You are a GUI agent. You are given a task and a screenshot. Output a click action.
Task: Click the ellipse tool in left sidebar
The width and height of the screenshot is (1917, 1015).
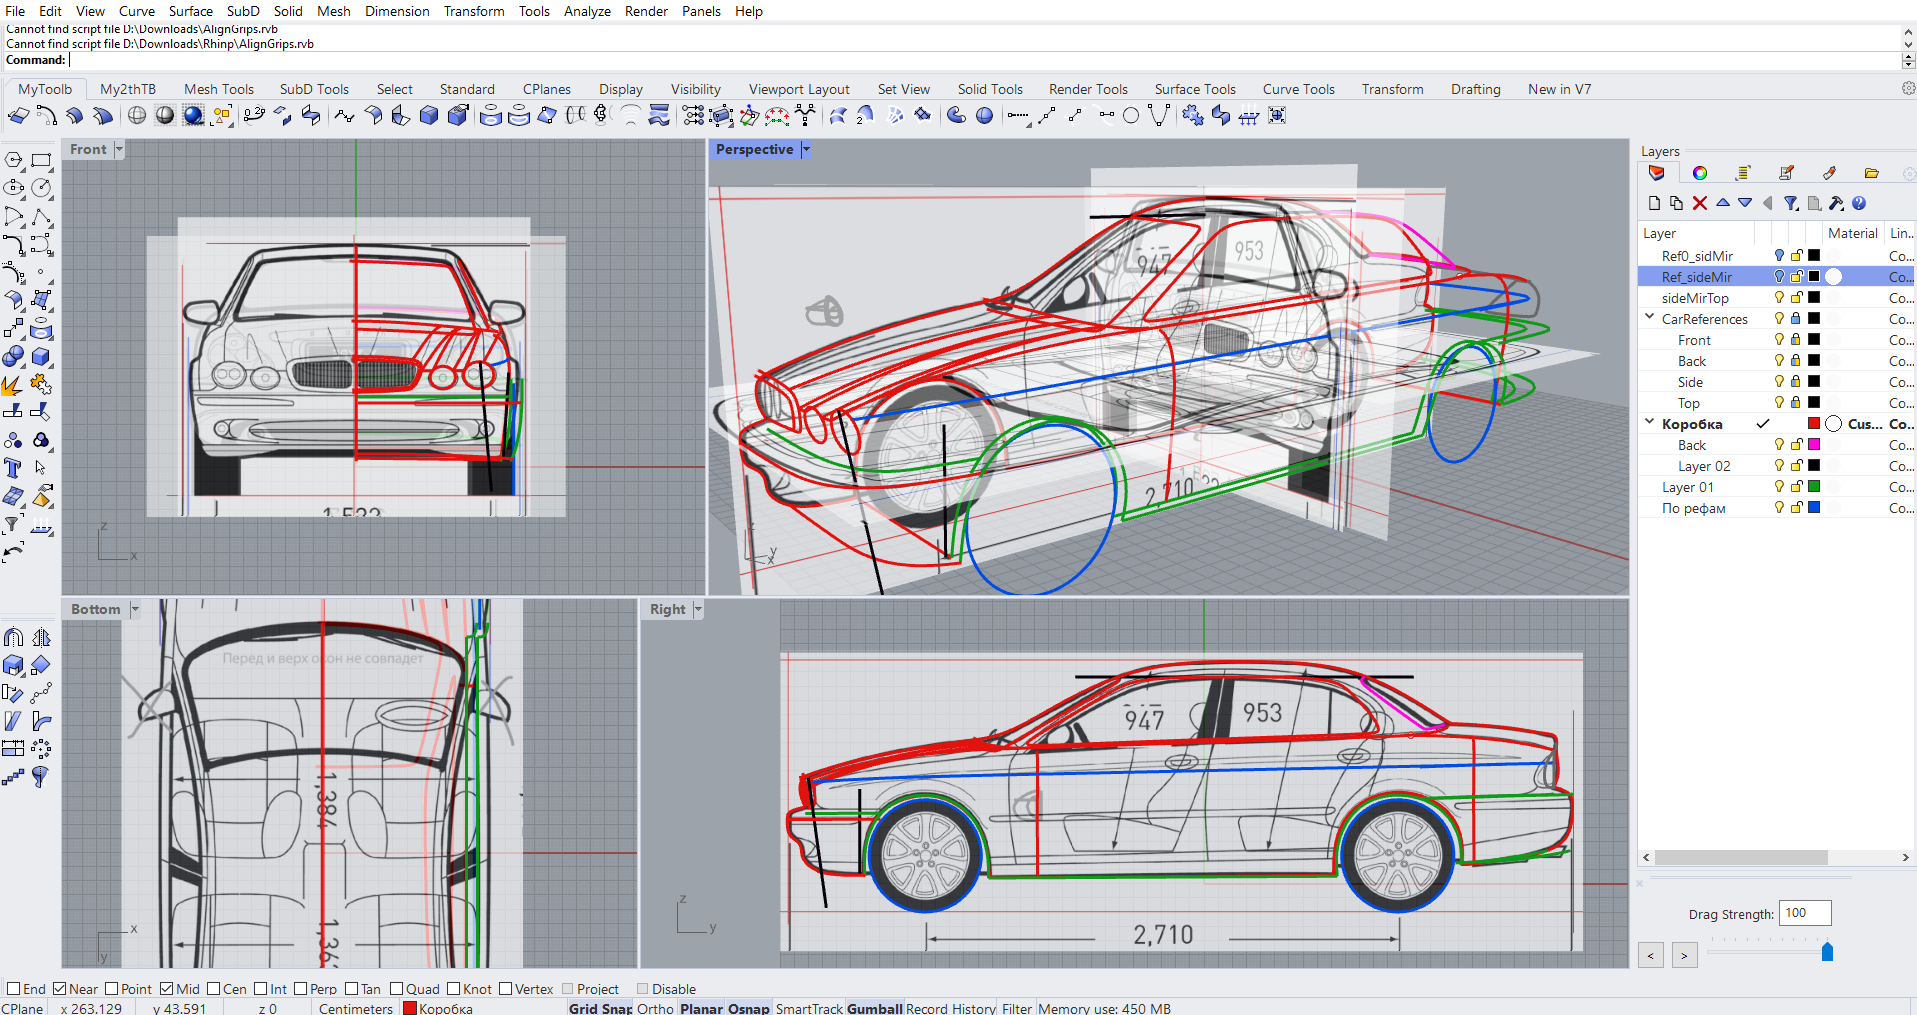pyautogui.click(x=13, y=188)
